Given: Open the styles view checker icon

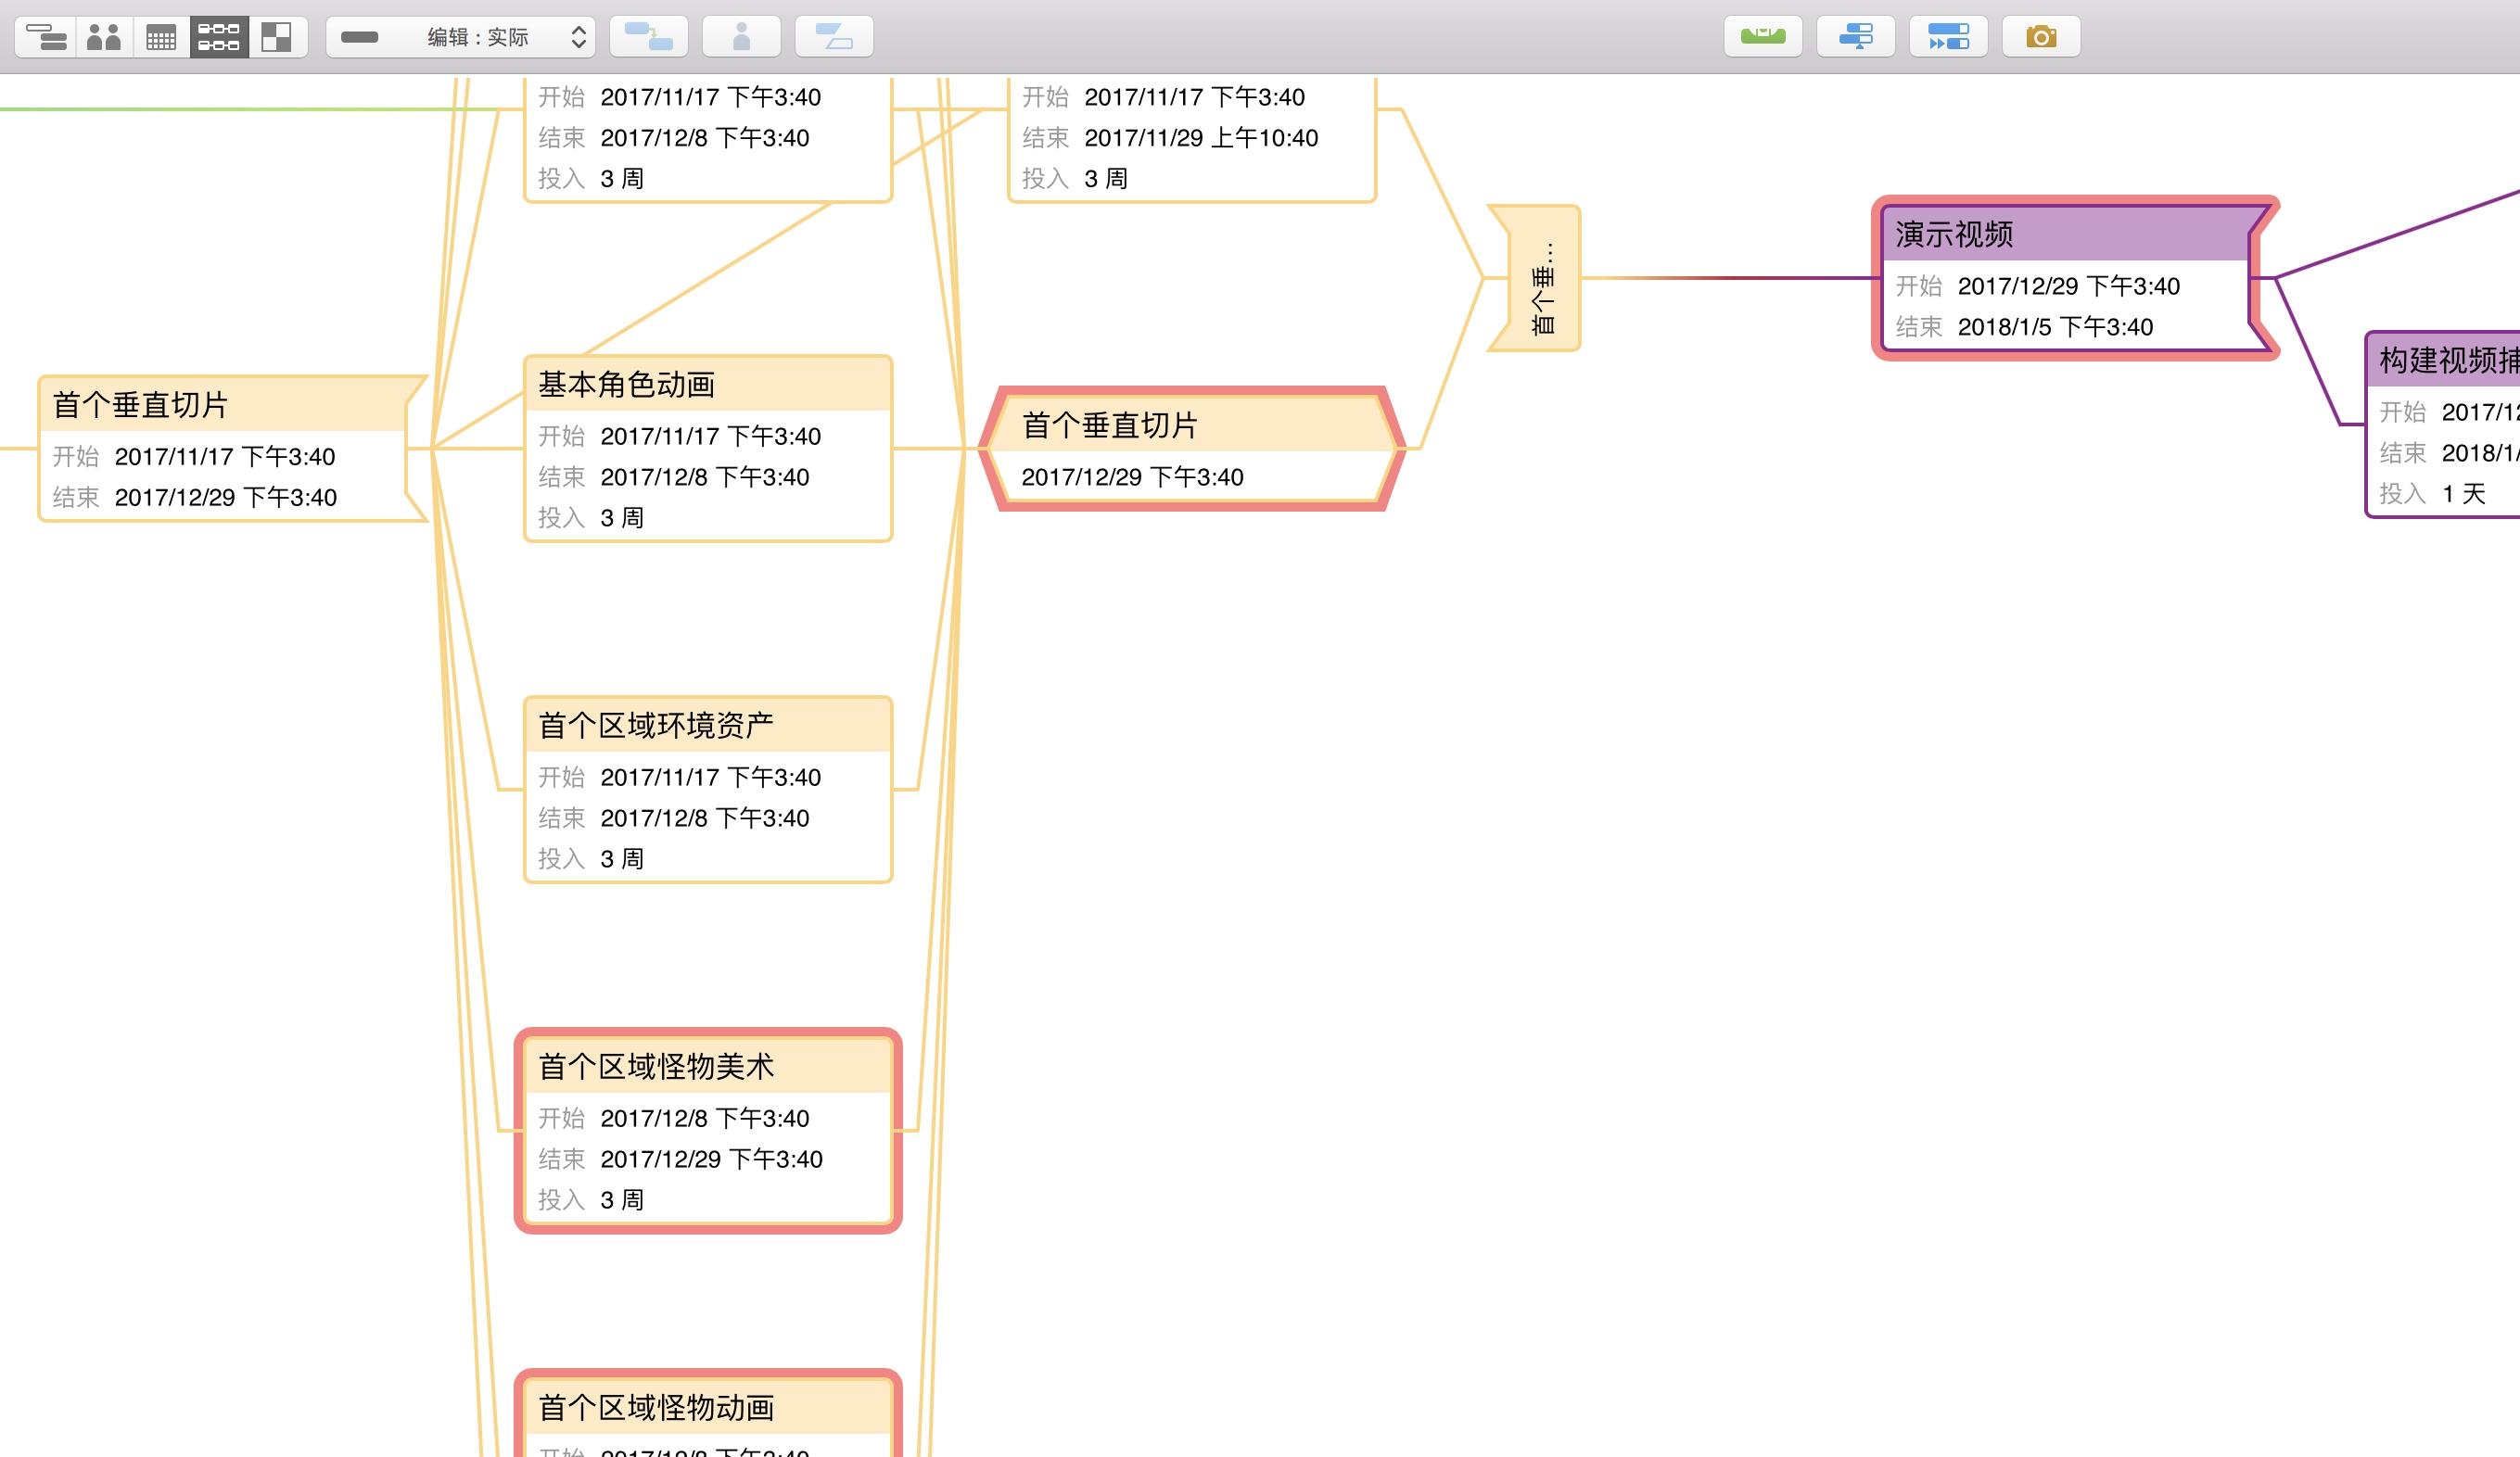Looking at the screenshot, I should tap(277, 37).
